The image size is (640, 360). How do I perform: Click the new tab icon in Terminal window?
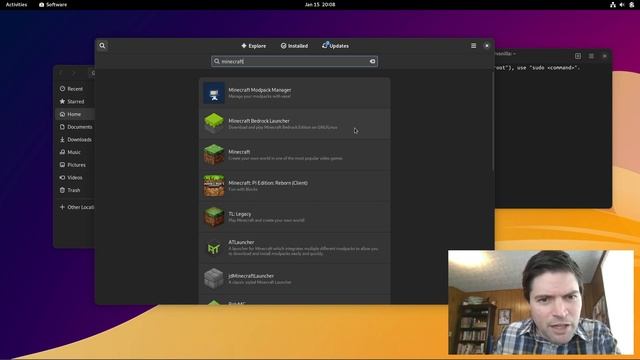[578, 56]
